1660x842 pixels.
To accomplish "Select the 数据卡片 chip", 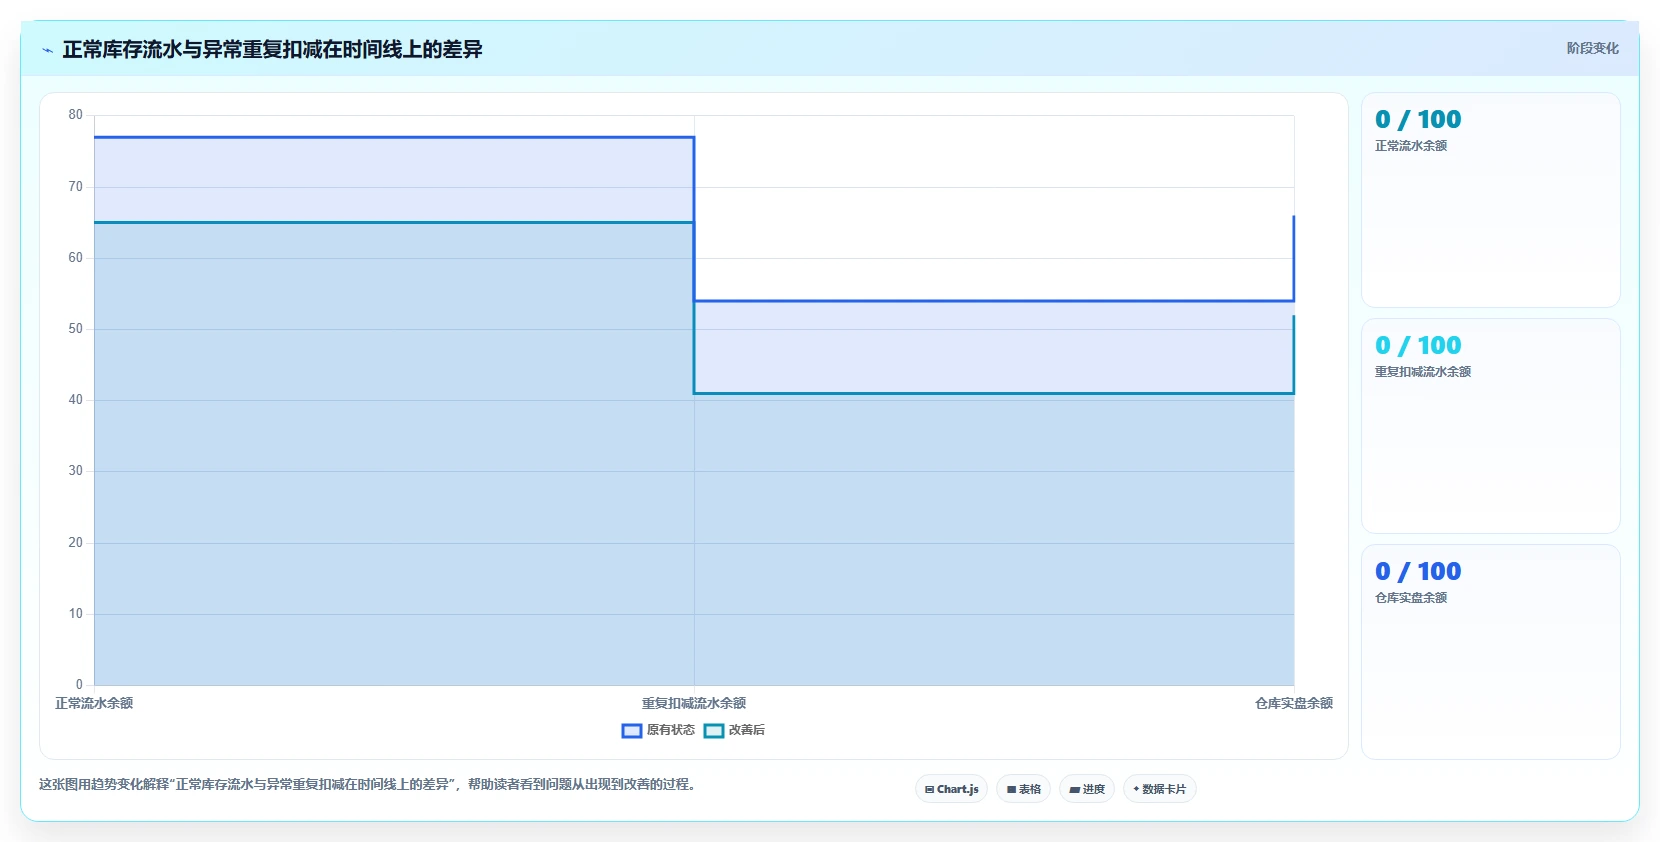I will (x=1160, y=789).
